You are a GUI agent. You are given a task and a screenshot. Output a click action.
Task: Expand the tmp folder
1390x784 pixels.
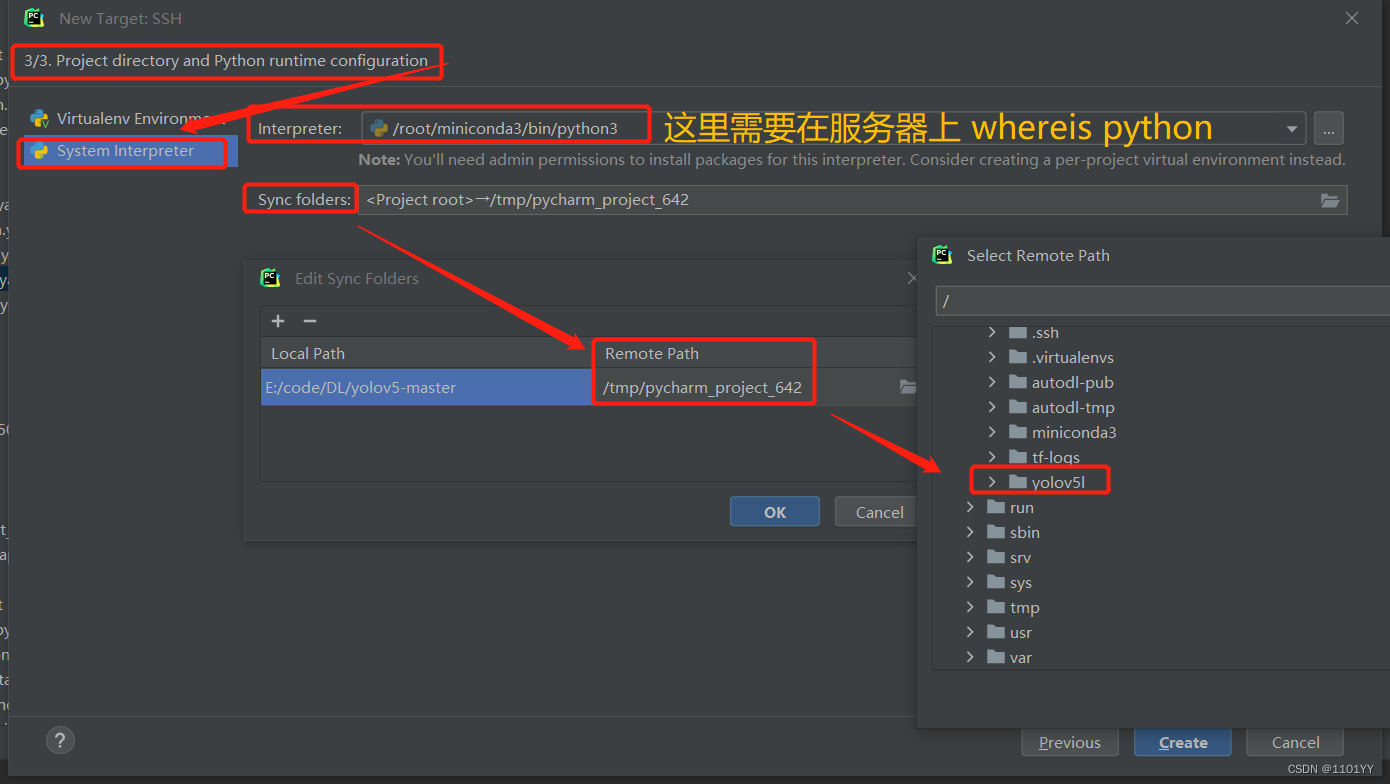970,607
